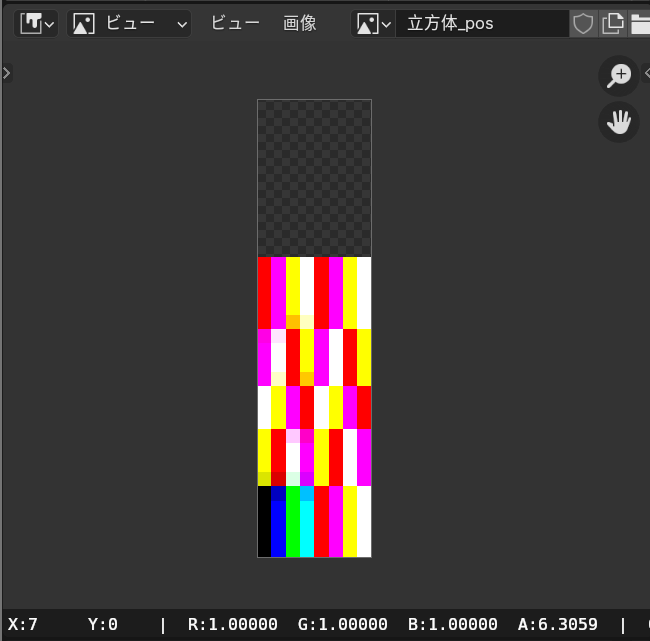The width and height of the screenshot is (650, 641).
Task: Open the ビュー mode dropdown selector
Action: tap(129, 24)
